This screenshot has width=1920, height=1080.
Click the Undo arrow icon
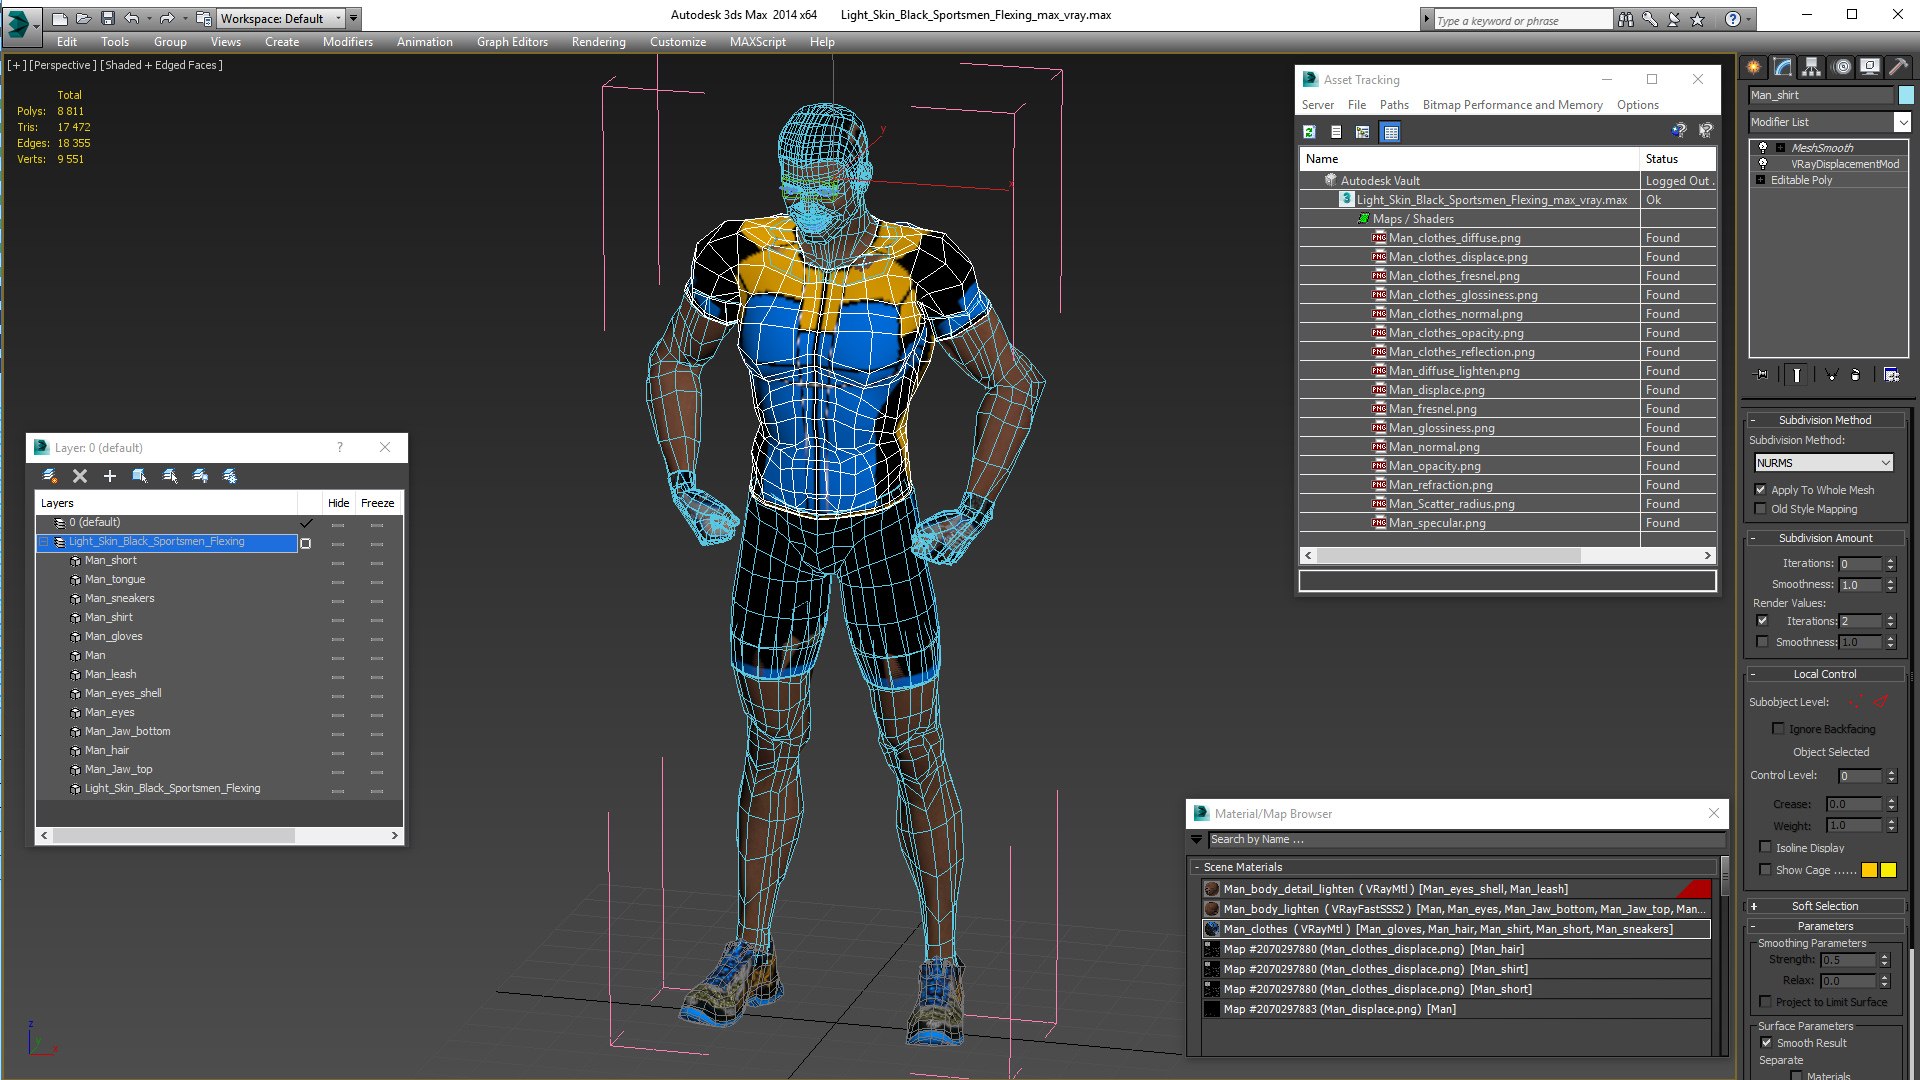click(132, 18)
